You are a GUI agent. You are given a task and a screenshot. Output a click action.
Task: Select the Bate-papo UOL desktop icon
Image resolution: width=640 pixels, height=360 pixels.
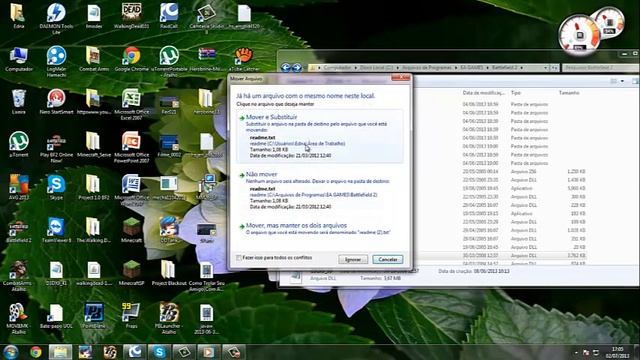pyautogui.click(x=56, y=316)
